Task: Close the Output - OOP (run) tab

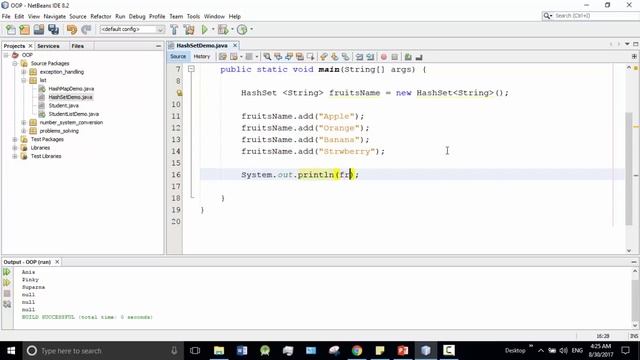Action: (57, 262)
